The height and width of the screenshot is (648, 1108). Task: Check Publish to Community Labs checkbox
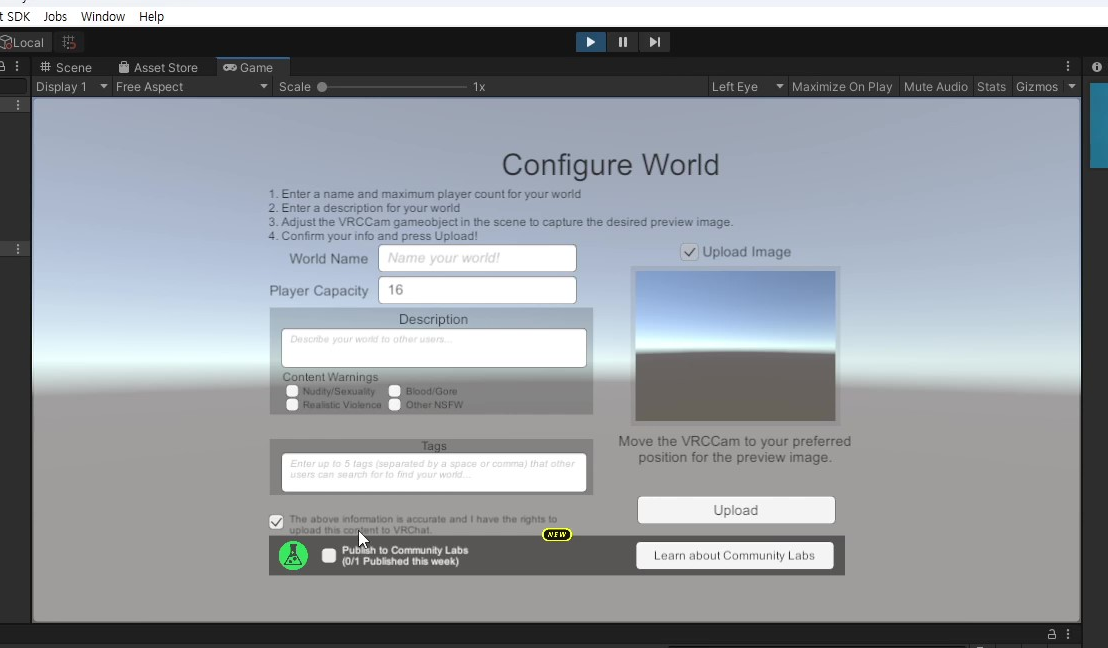coord(329,555)
